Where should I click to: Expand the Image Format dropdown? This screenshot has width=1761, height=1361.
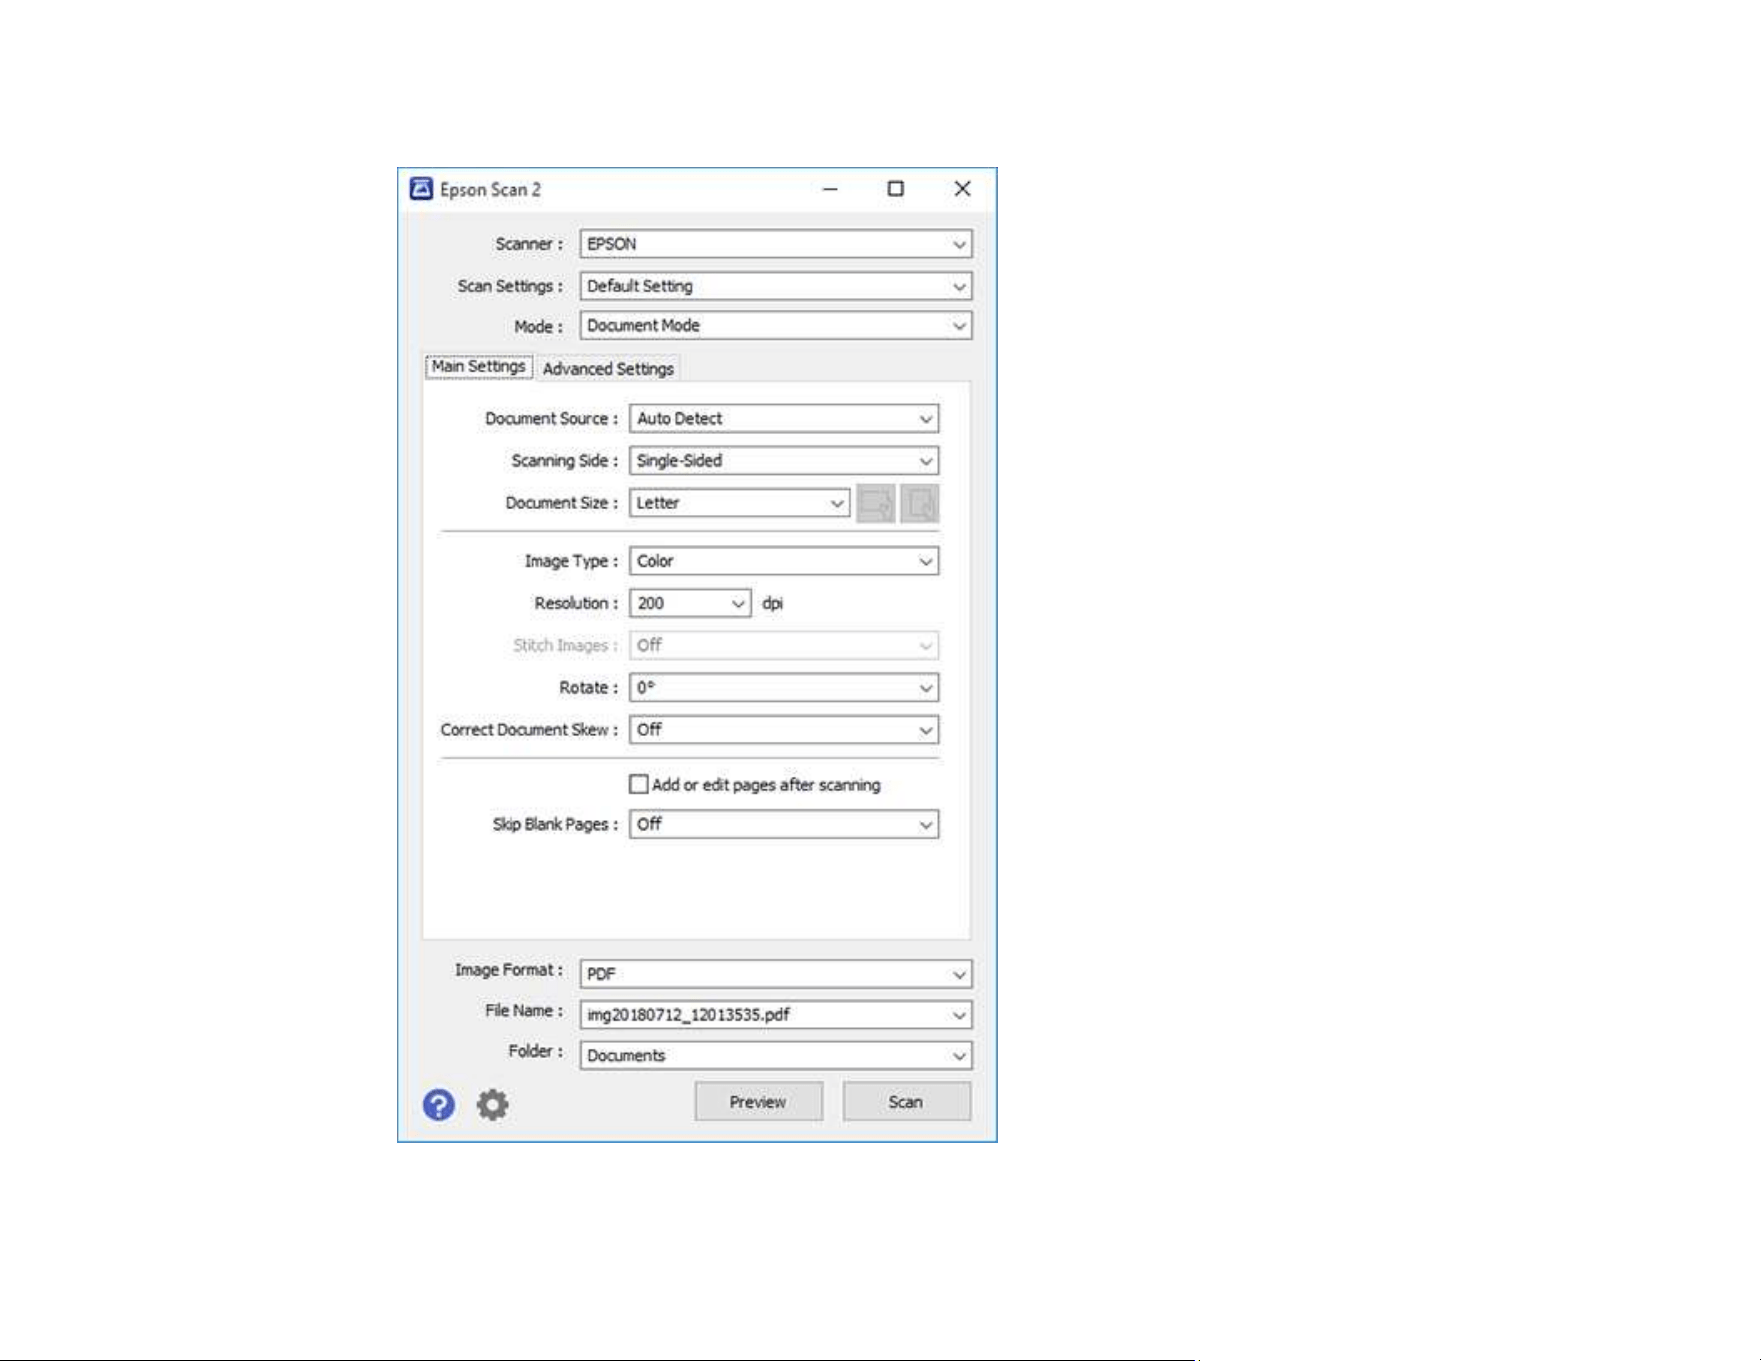[x=776, y=974]
